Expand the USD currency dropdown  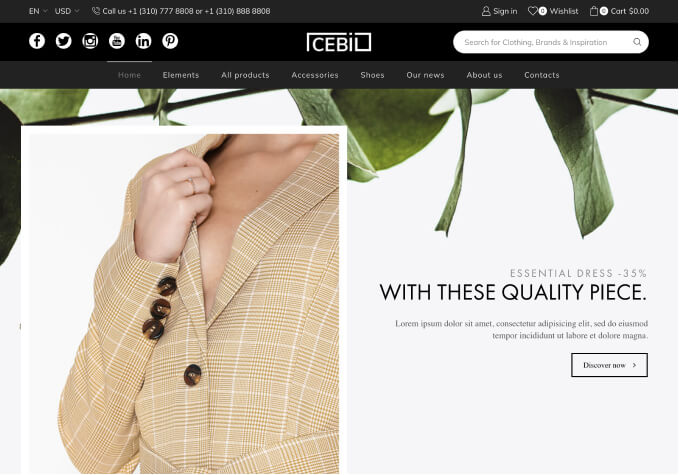pyautogui.click(x=67, y=11)
